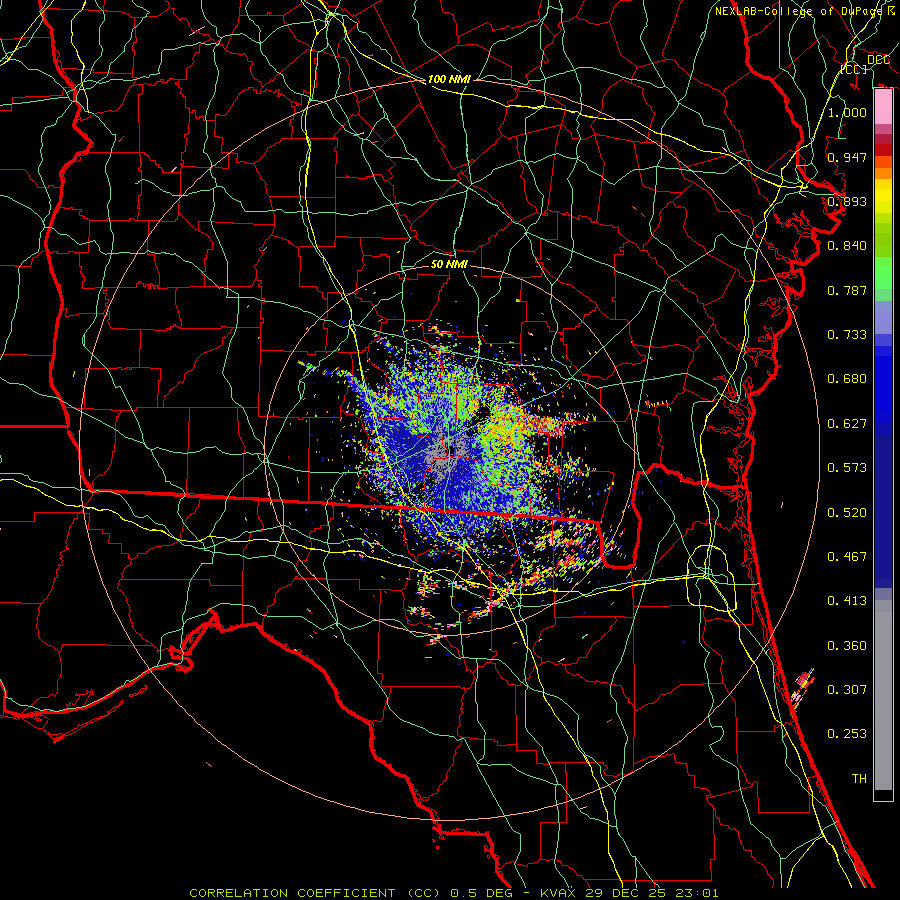Click the 0.413 legend value
The width and height of the screenshot is (900, 900).
pyautogui.click(x=847, y=601)
